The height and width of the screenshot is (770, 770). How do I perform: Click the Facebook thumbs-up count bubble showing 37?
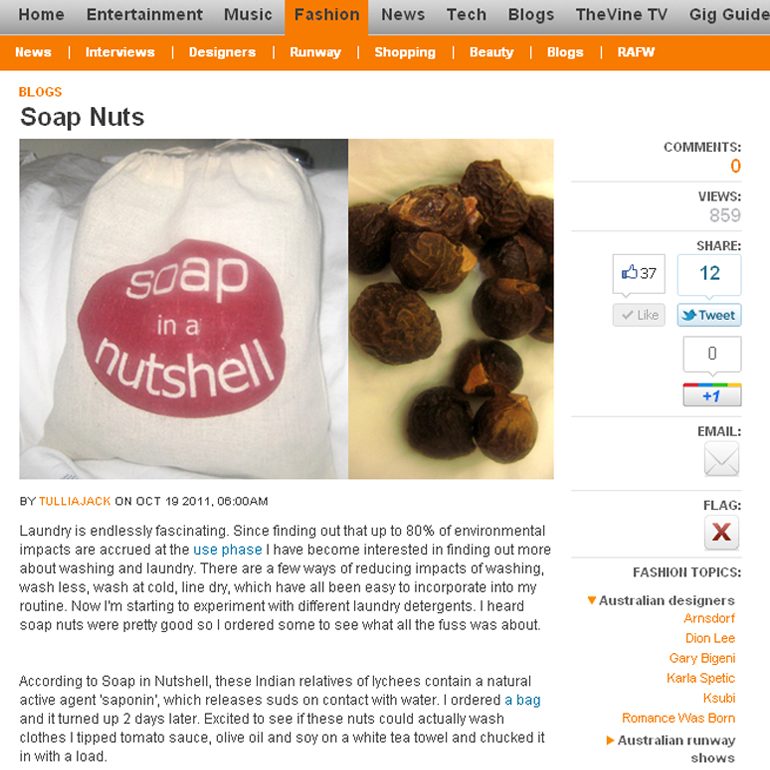[638, 274]
